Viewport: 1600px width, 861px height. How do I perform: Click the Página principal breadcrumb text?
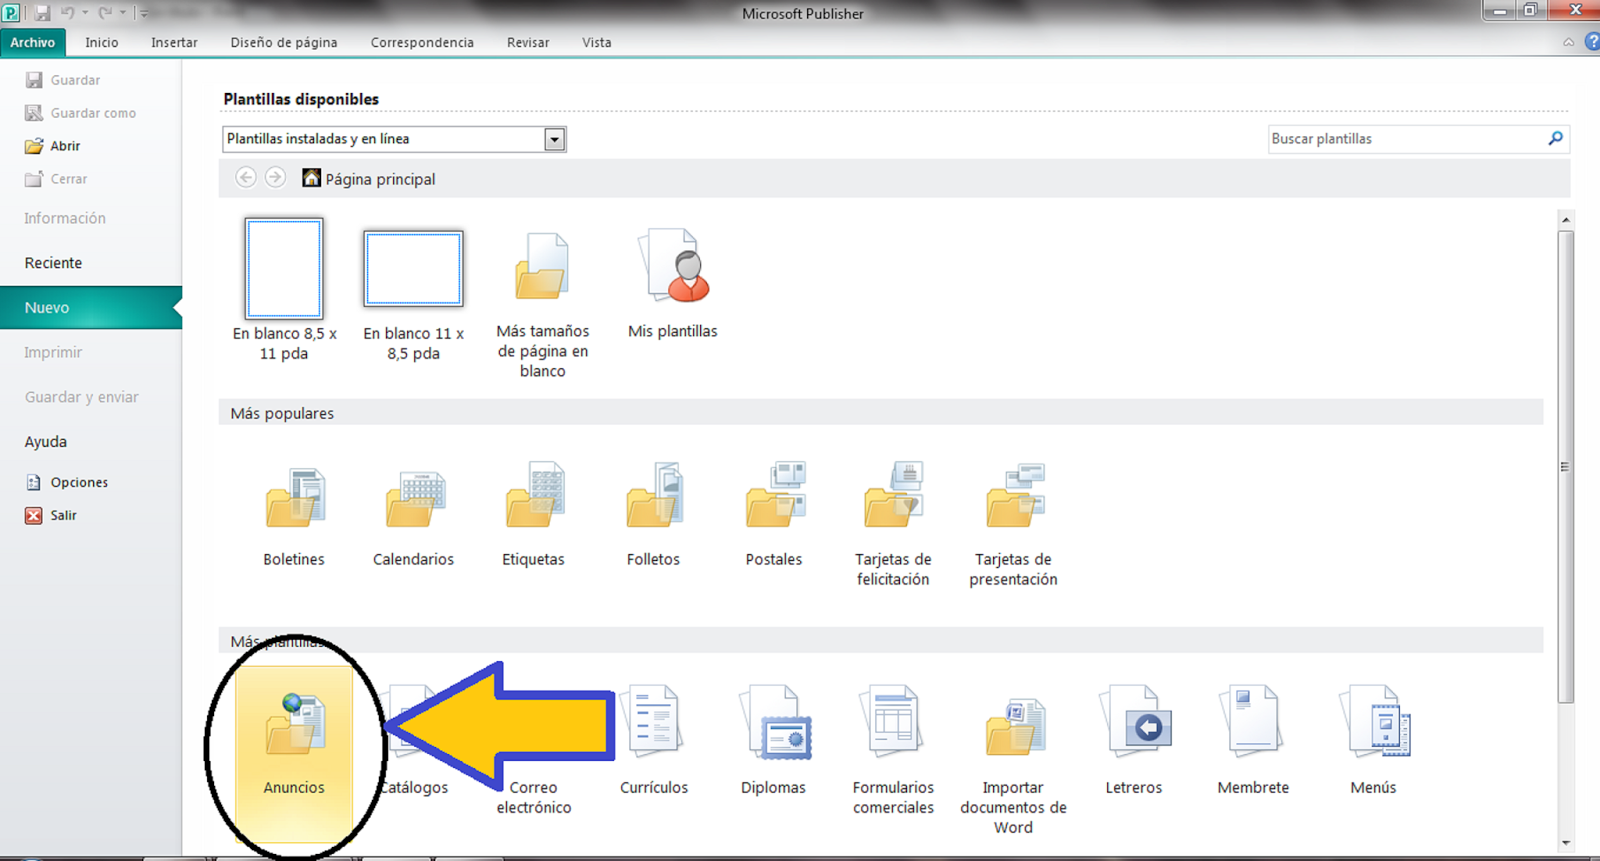tap(380, 179)
